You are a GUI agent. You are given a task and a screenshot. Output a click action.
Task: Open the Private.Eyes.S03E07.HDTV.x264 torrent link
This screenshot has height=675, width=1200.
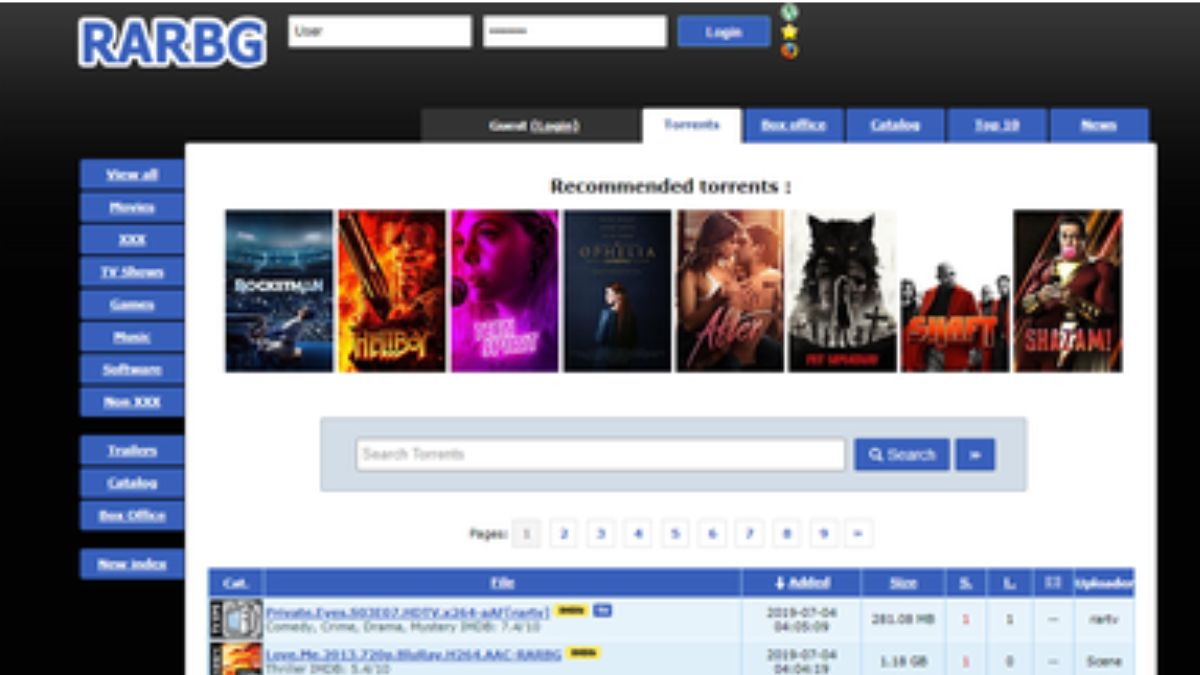[x=408, y=611]
